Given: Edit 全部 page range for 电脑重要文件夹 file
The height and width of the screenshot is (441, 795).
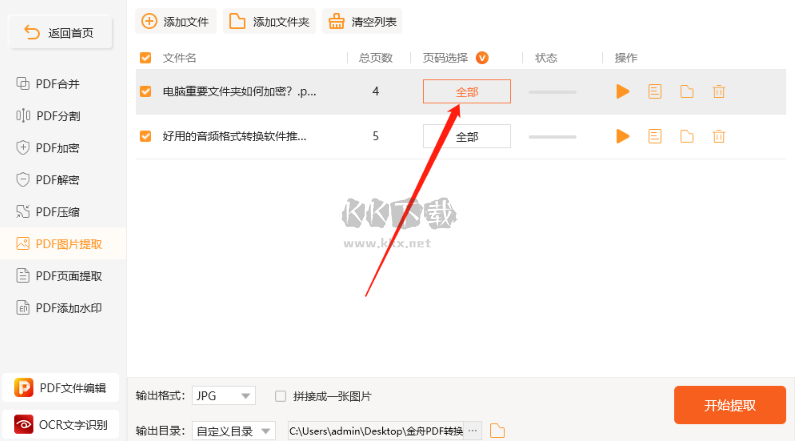Looking at the screenshot, I should (467, 92).
